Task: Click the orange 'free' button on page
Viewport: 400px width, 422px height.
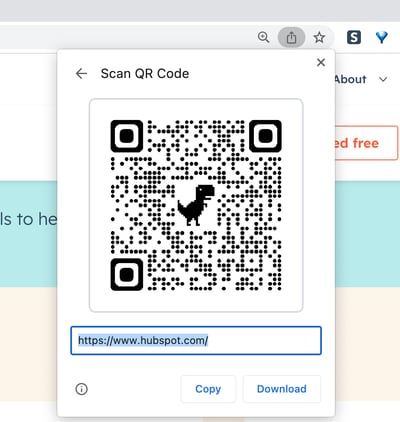Action: point(366,143)
